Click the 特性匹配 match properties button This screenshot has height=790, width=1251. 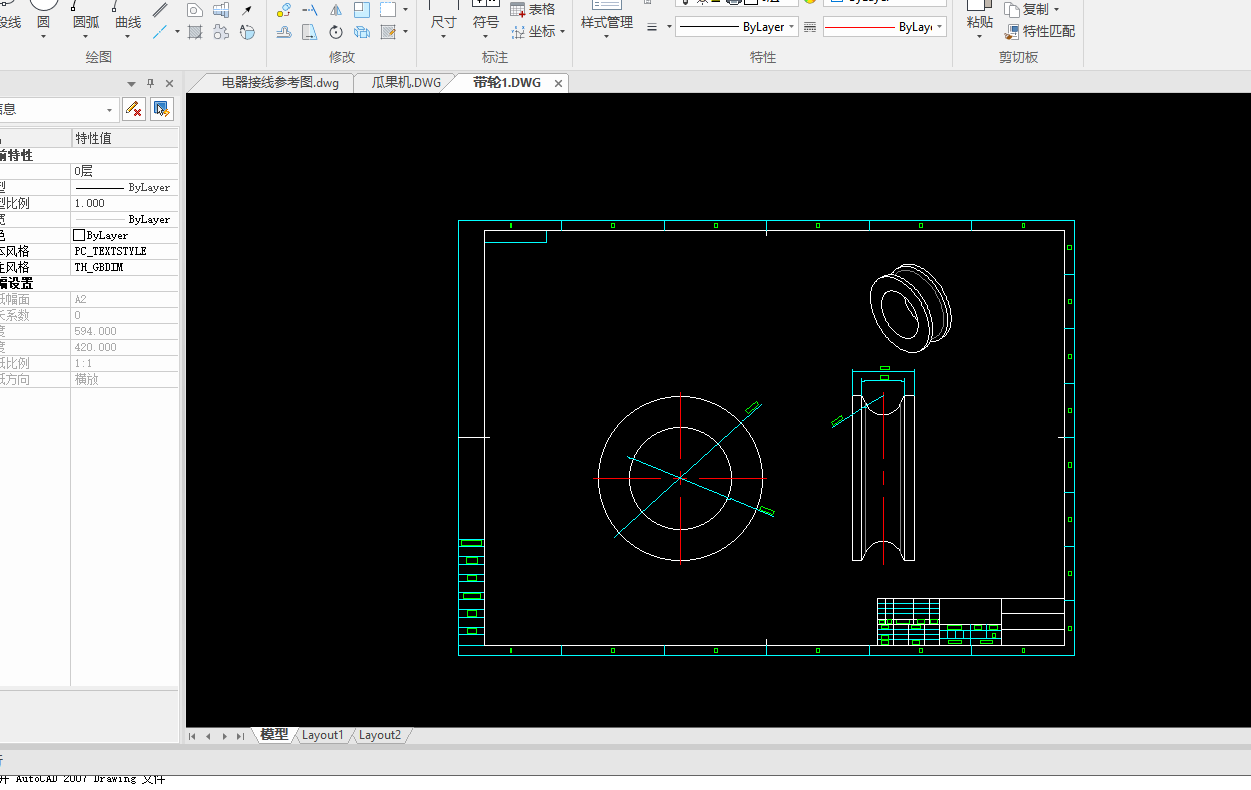tap(1040, 31)
